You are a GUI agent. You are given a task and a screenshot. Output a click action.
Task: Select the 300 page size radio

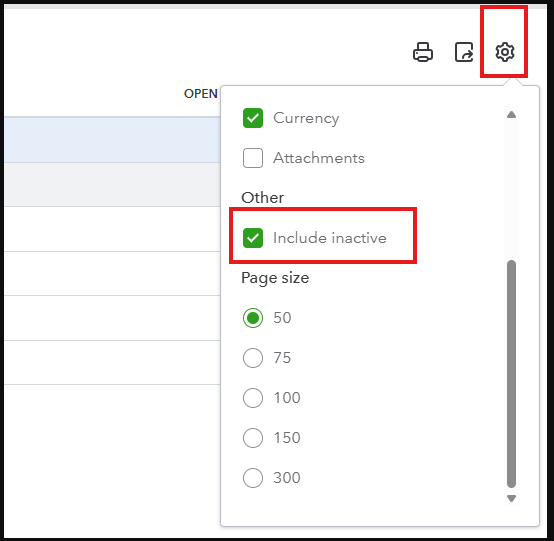click(x=253, y=478)
